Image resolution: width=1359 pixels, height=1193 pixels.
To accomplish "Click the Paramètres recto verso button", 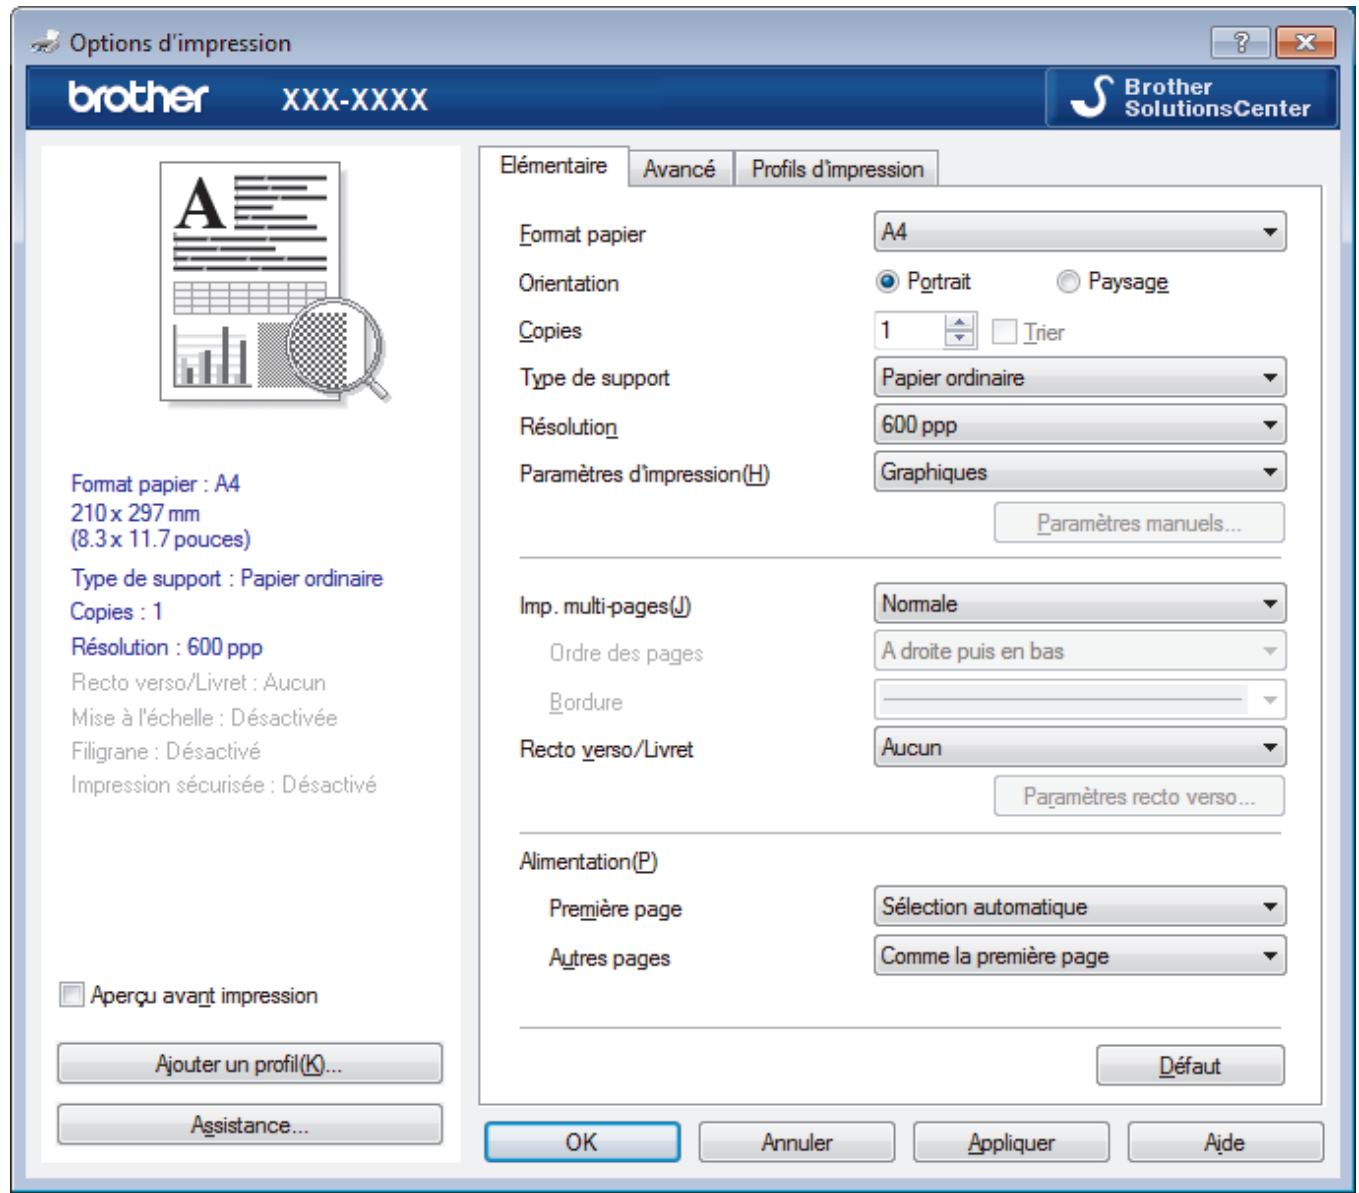I will [x=1139, y=797].
